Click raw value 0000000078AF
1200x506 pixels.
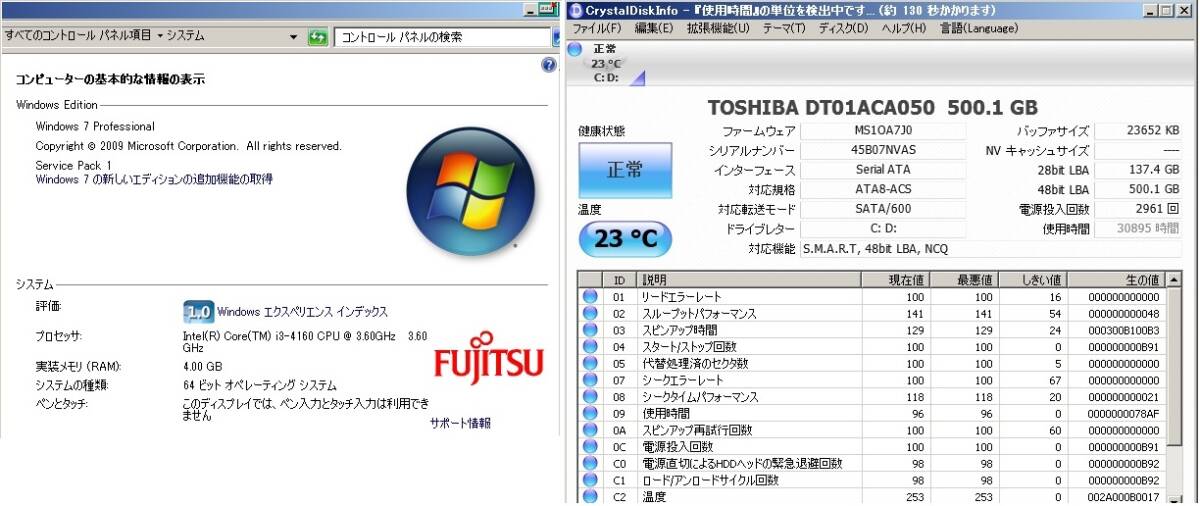(1121, 414)
